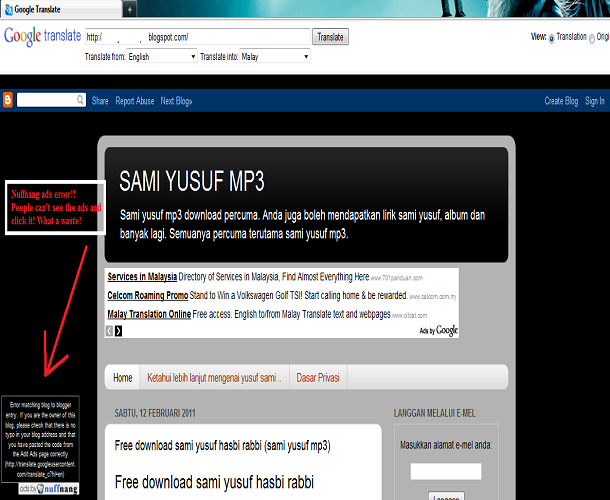Click the www.701panduan.com ad URL
Screen dimensions: 610x500
[x=396, y=278]
